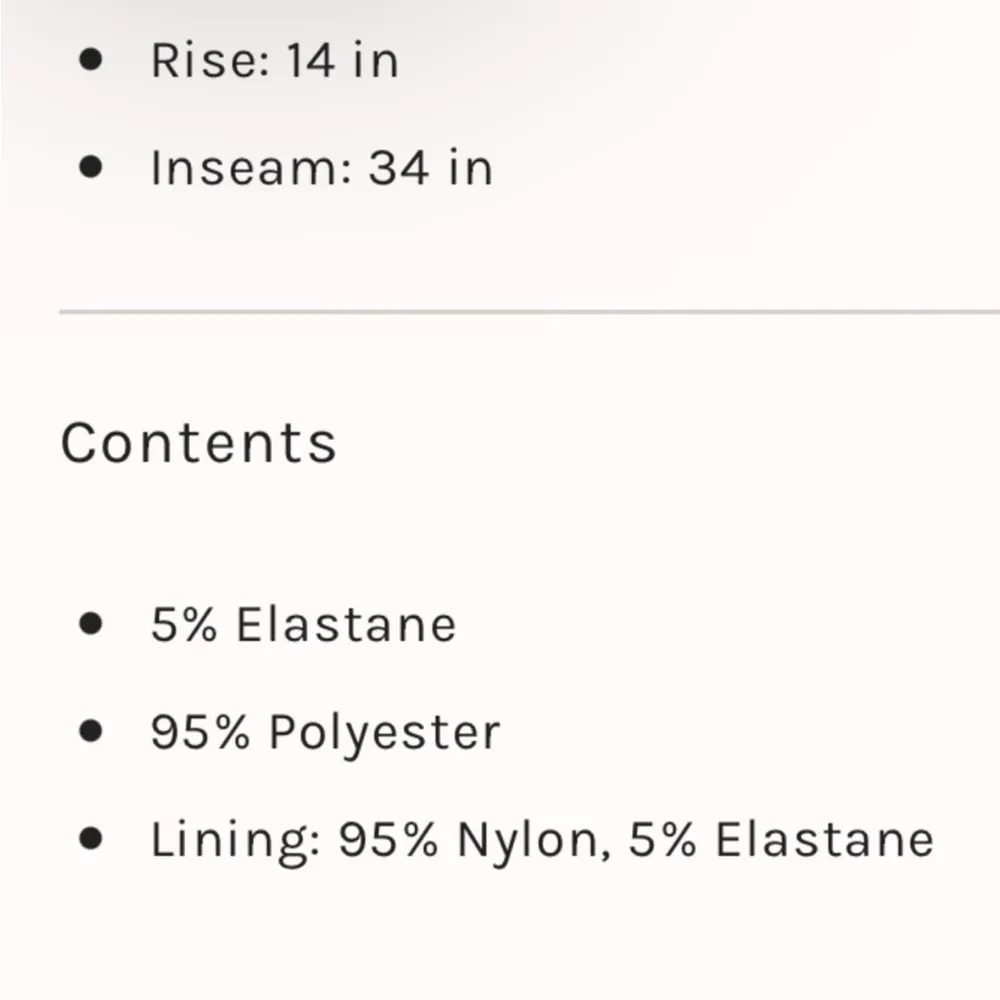Select the Contents section heading

click(198, 442)
